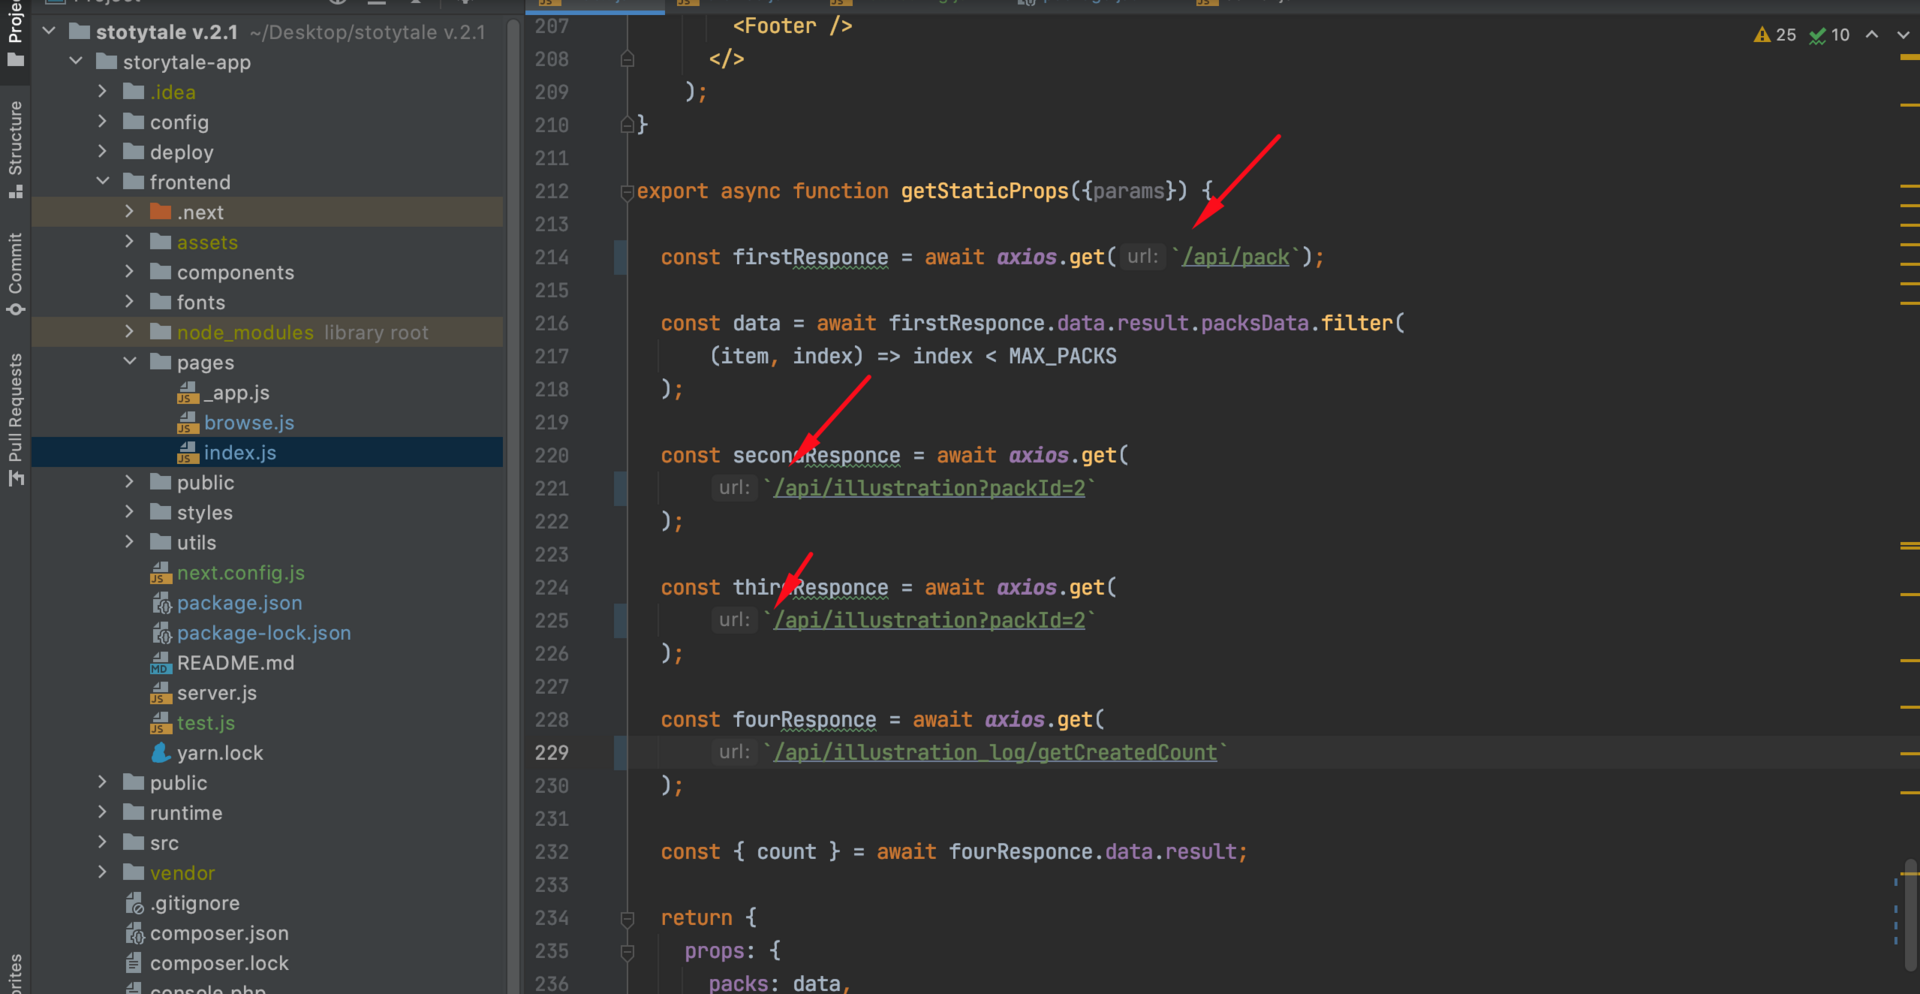Click the secondResponce illustration packId URL

click(x=929, y=488)
